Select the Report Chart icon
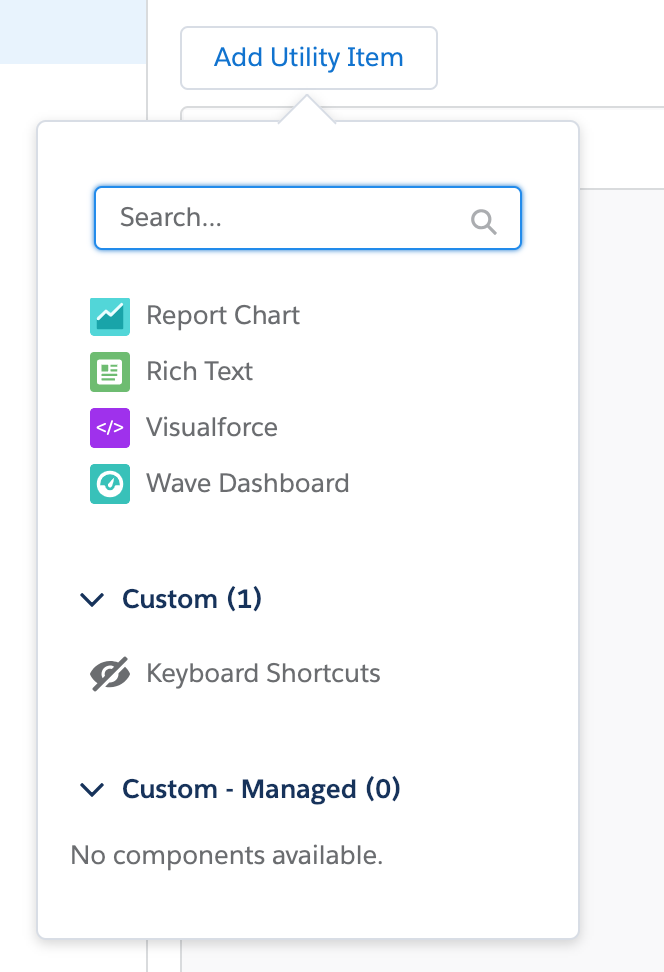Screen dimensions: 664x972 tap(110, 316)
